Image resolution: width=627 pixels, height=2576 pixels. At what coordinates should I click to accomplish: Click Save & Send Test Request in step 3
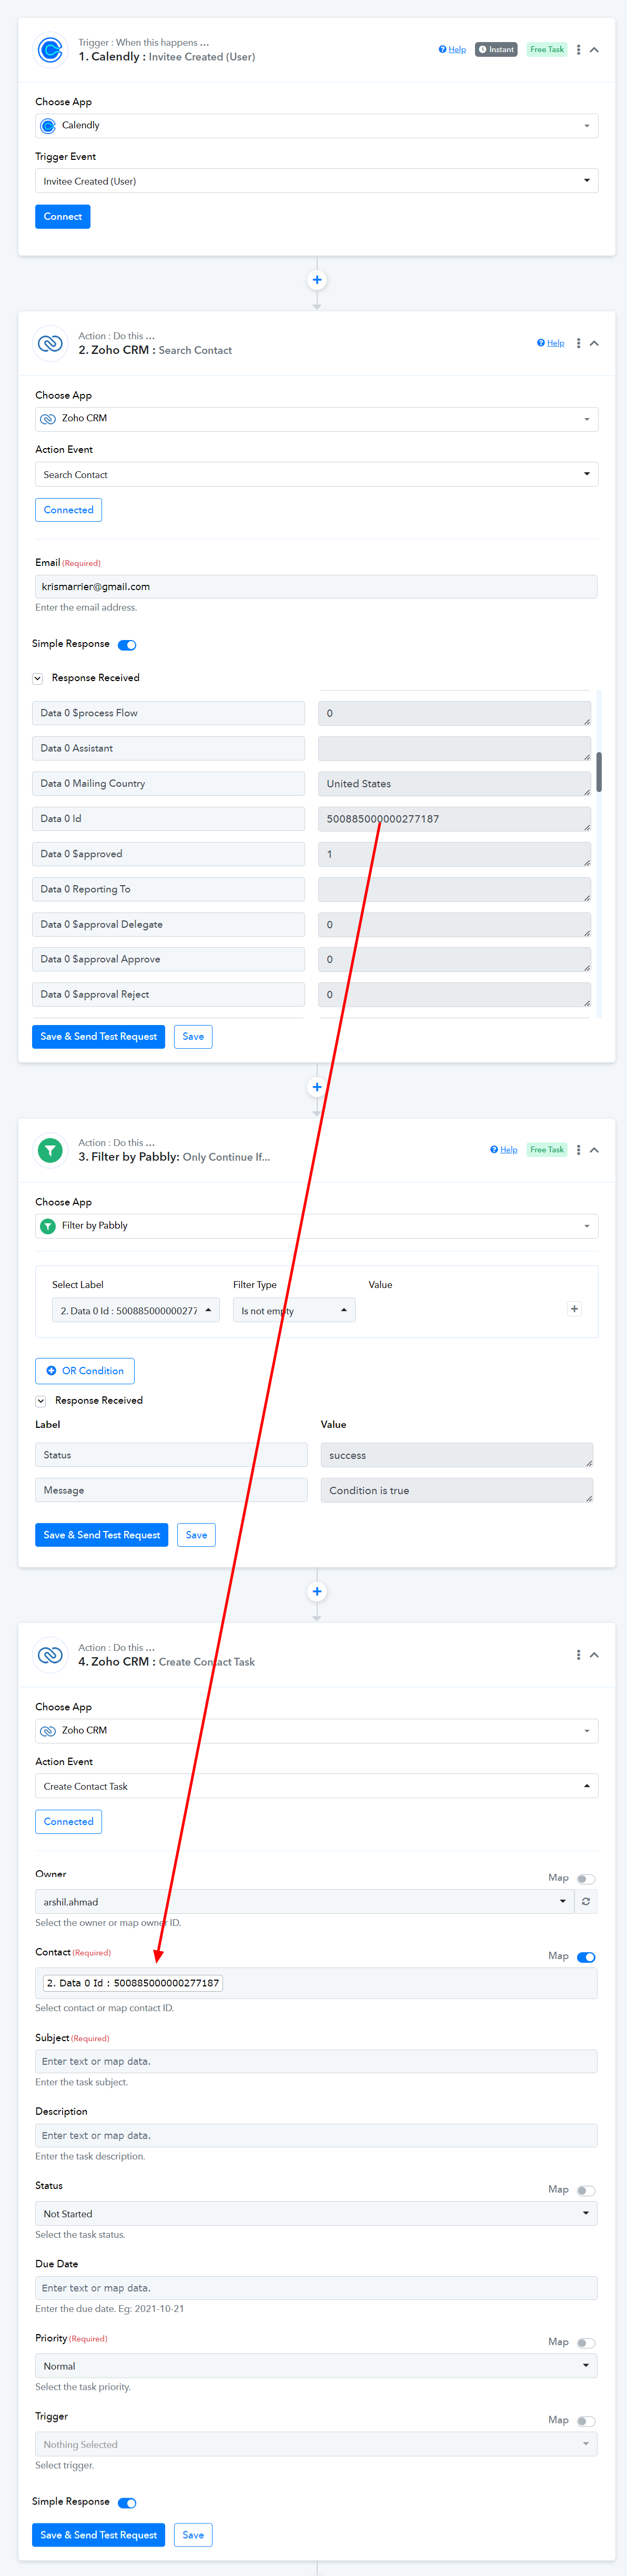[102, 1535]
